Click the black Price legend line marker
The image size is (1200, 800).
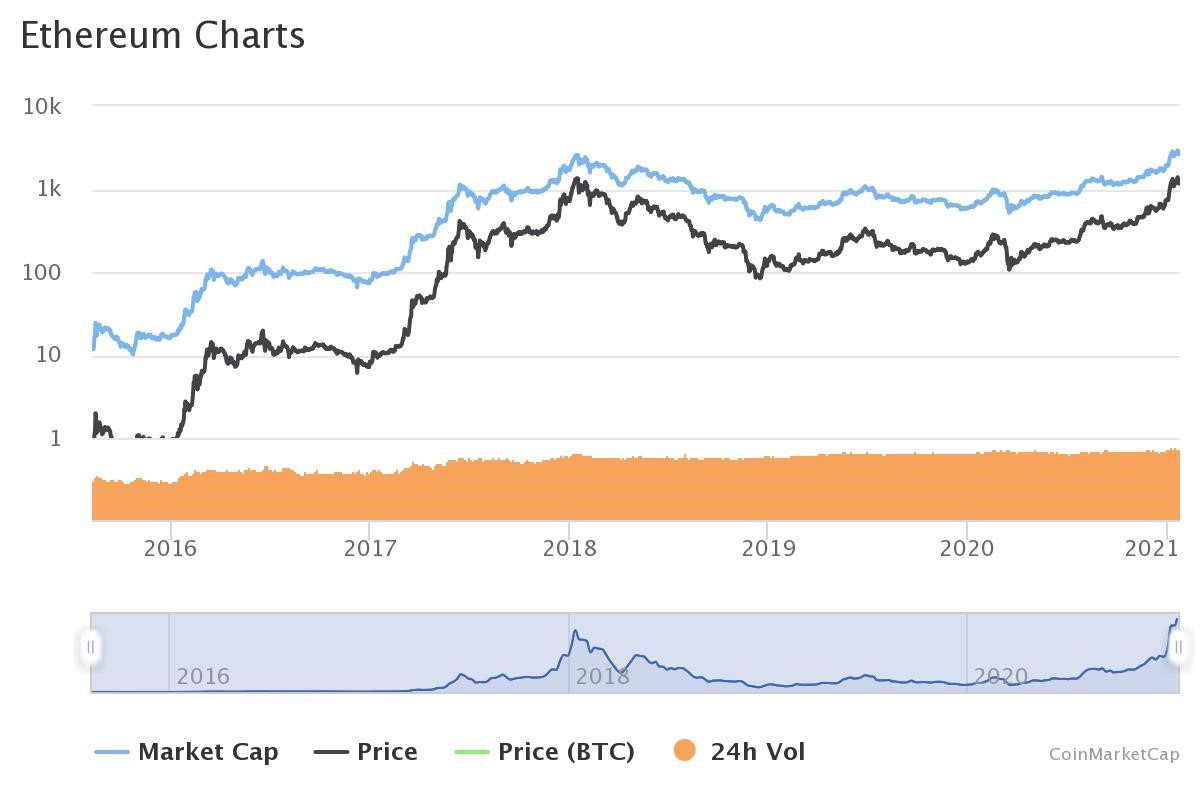(331, 751)
